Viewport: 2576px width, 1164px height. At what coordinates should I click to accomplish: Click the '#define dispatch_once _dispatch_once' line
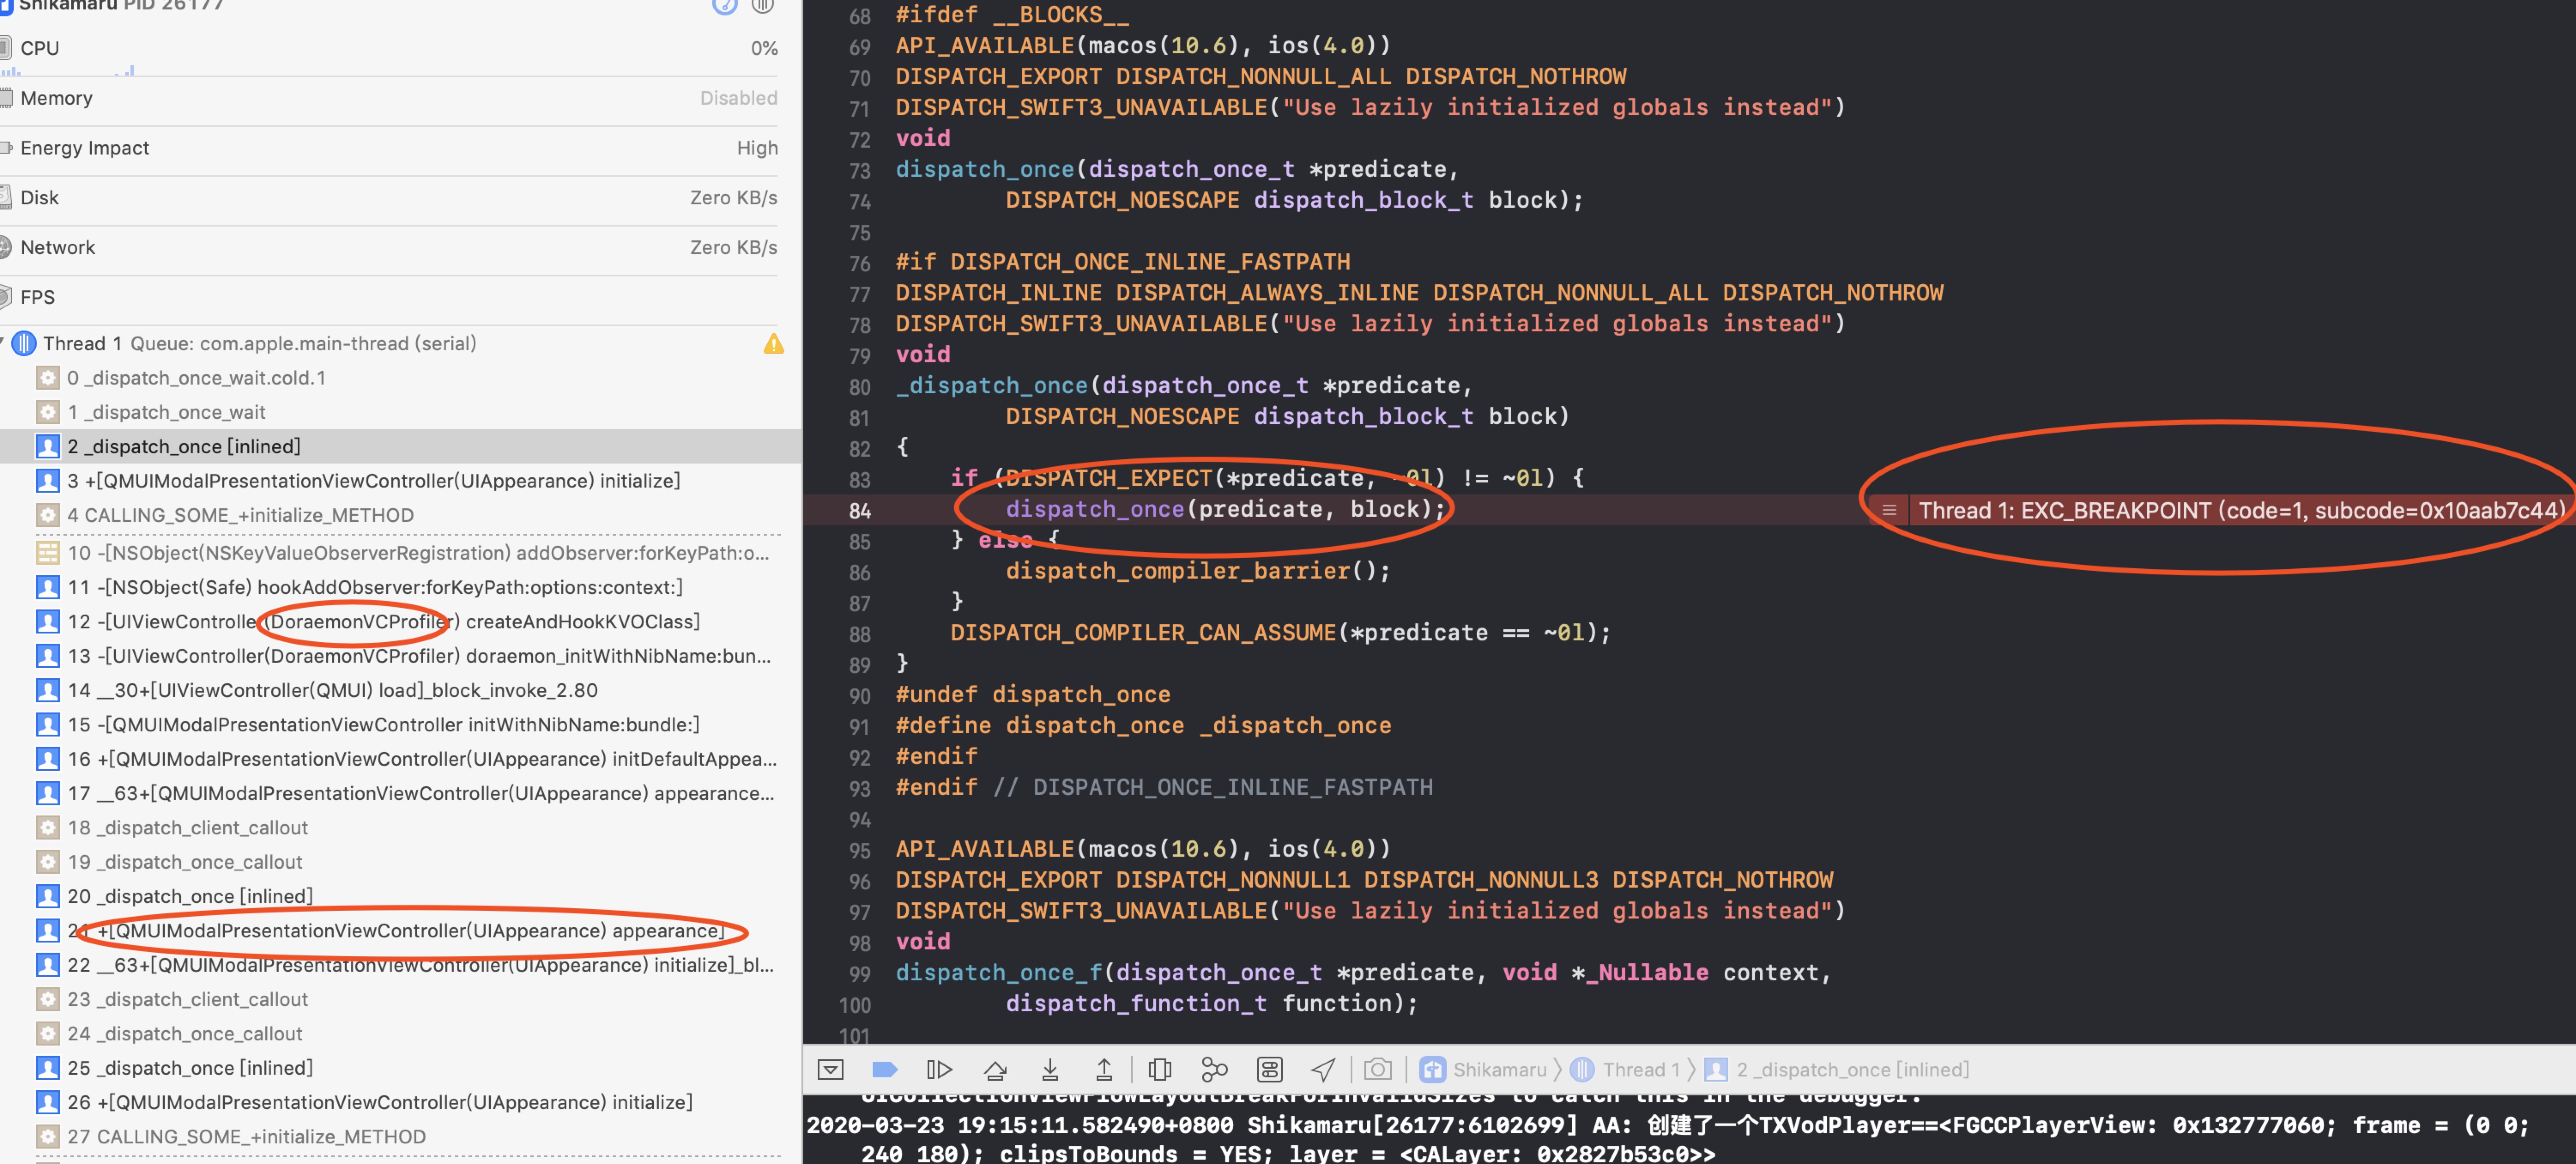click(x=1143, y=726)
